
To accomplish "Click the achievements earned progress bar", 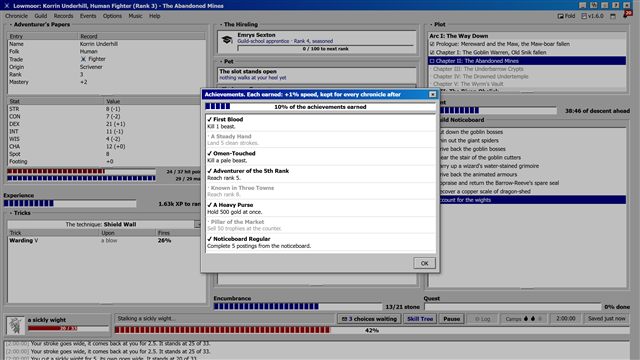I will coord(320,107).
